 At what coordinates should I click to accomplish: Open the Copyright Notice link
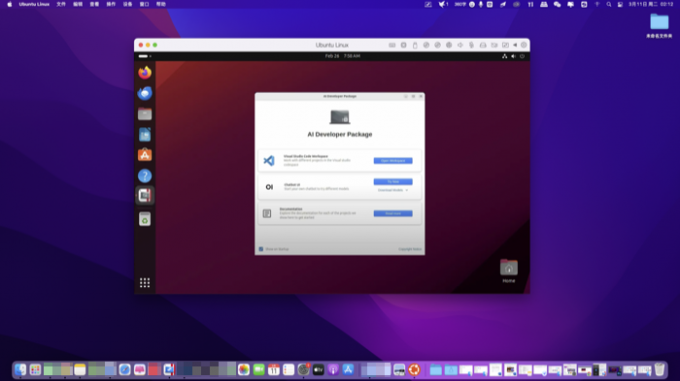410,249
